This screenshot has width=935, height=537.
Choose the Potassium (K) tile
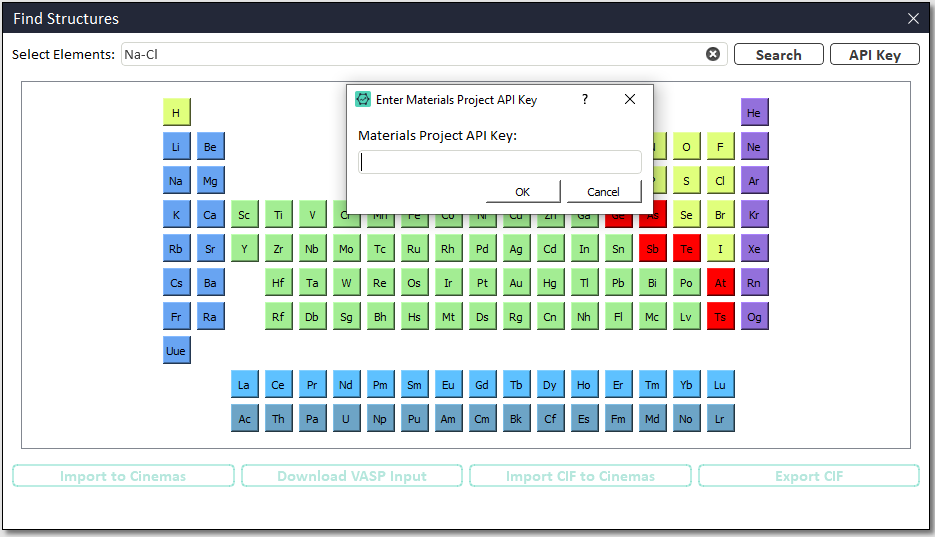pos(177,214)
